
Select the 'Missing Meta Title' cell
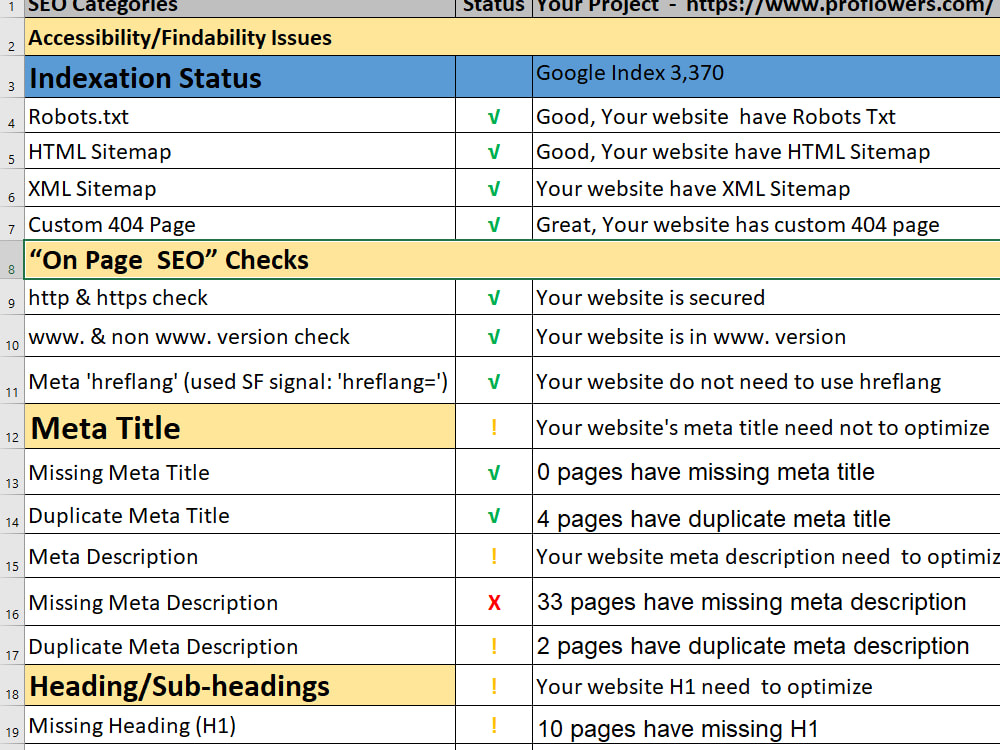[x=240, y=472]
